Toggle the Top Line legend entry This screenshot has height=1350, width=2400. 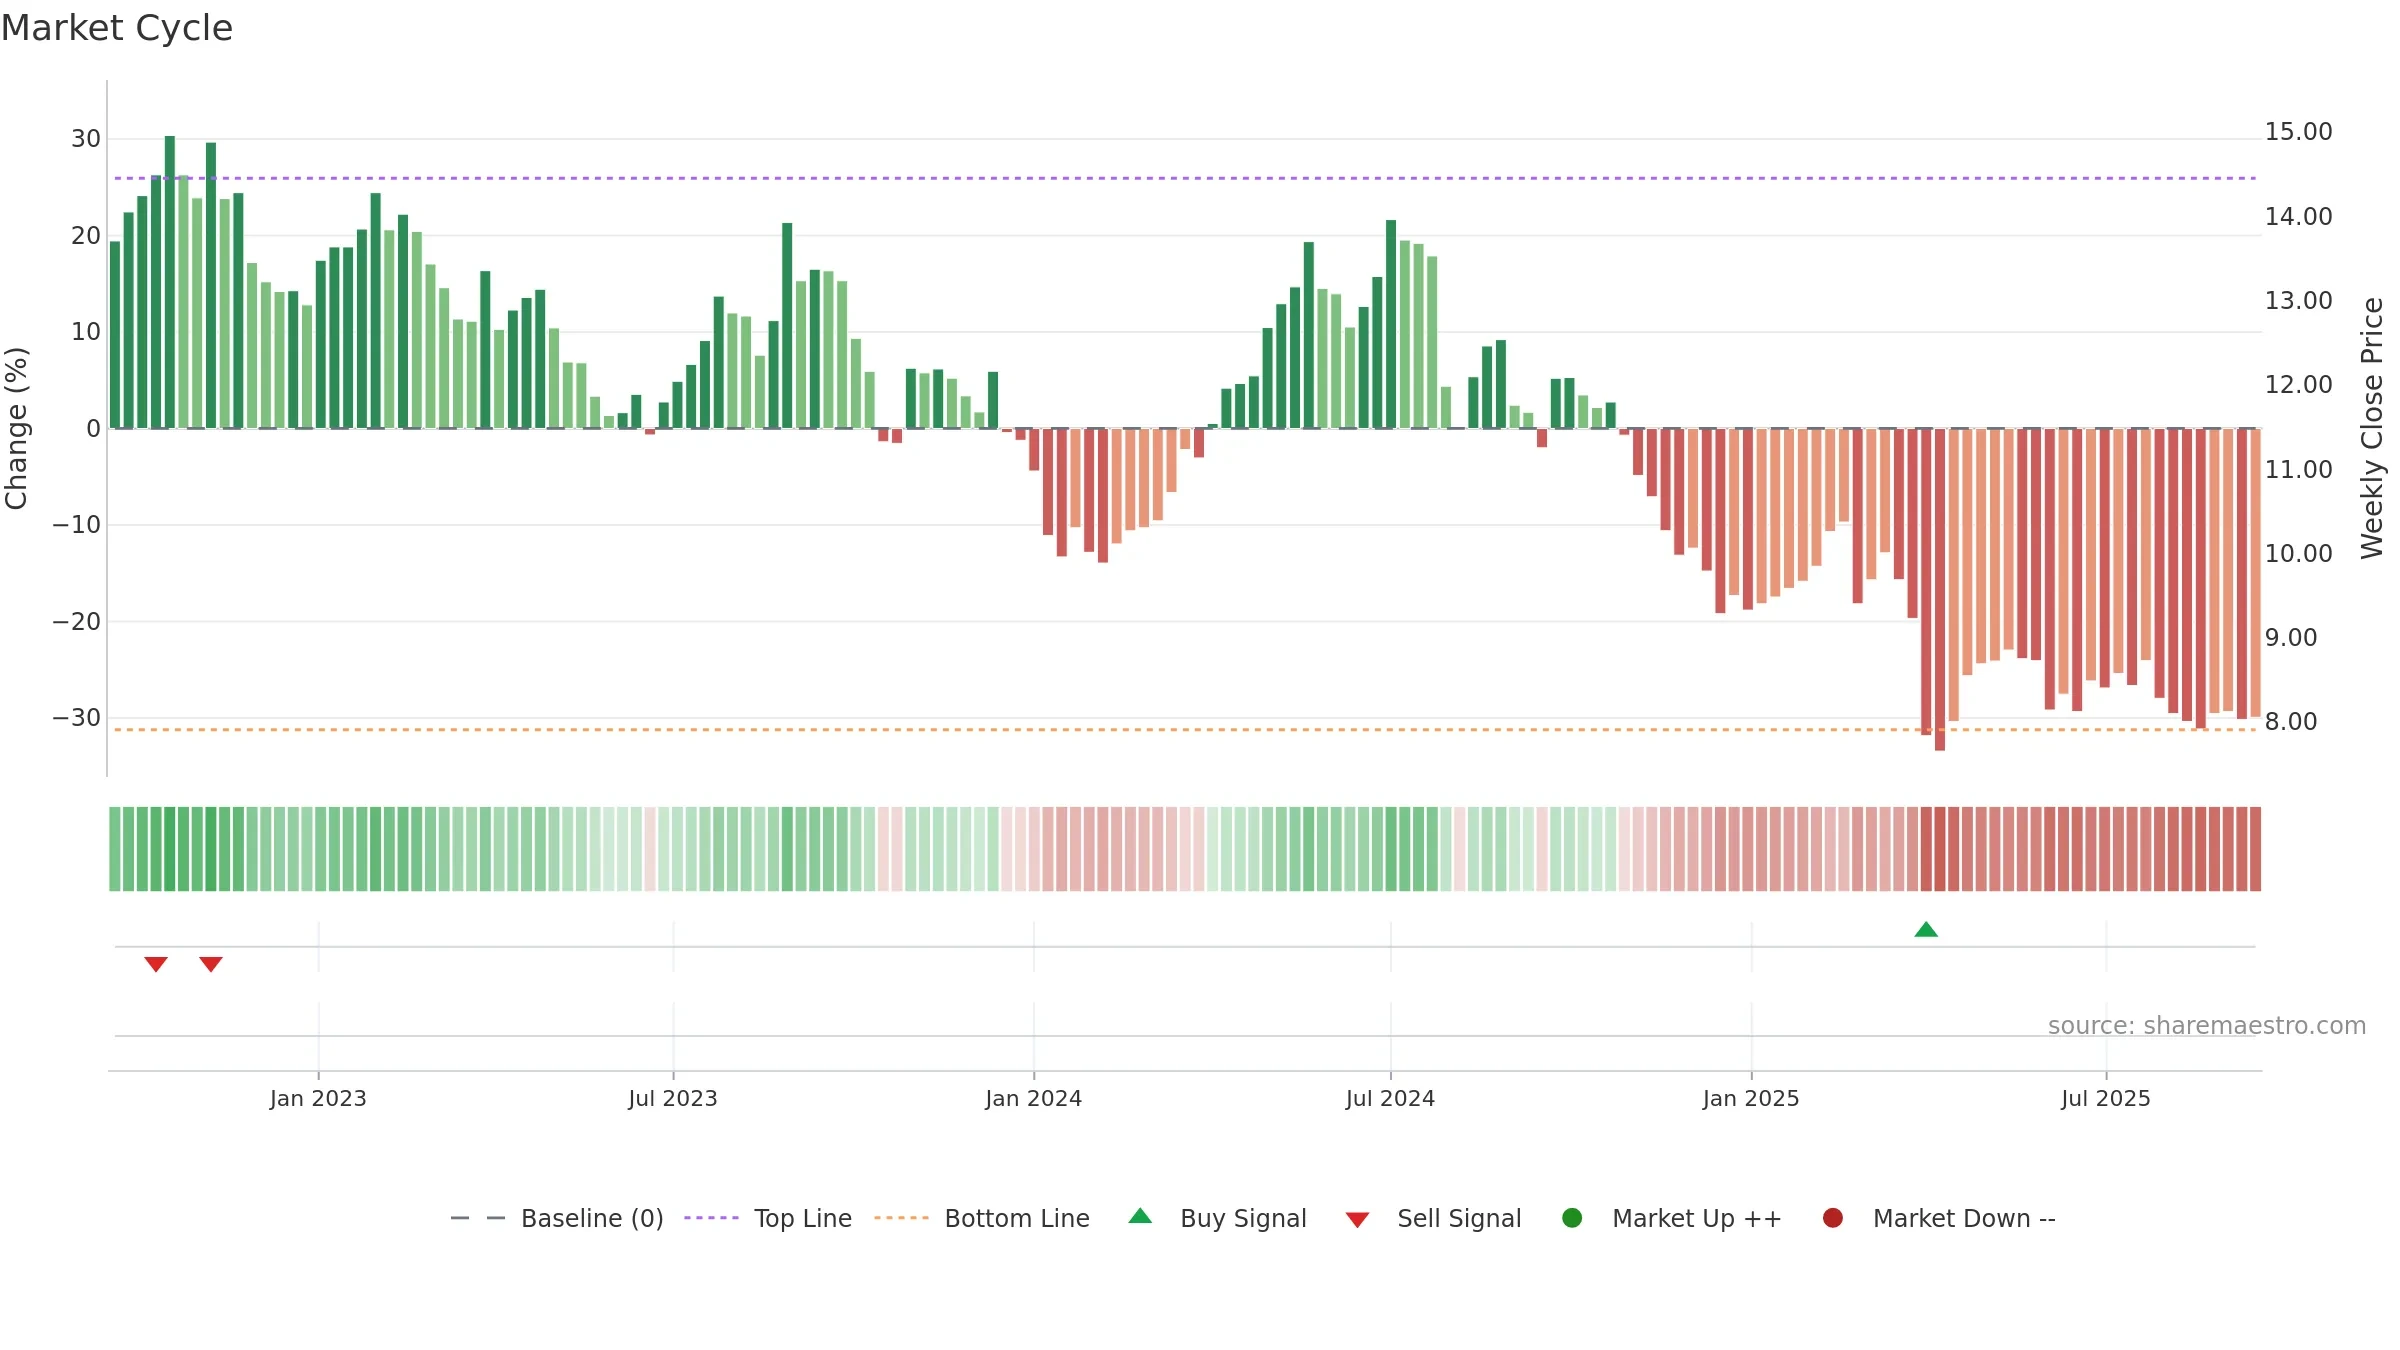(768, 1218)
